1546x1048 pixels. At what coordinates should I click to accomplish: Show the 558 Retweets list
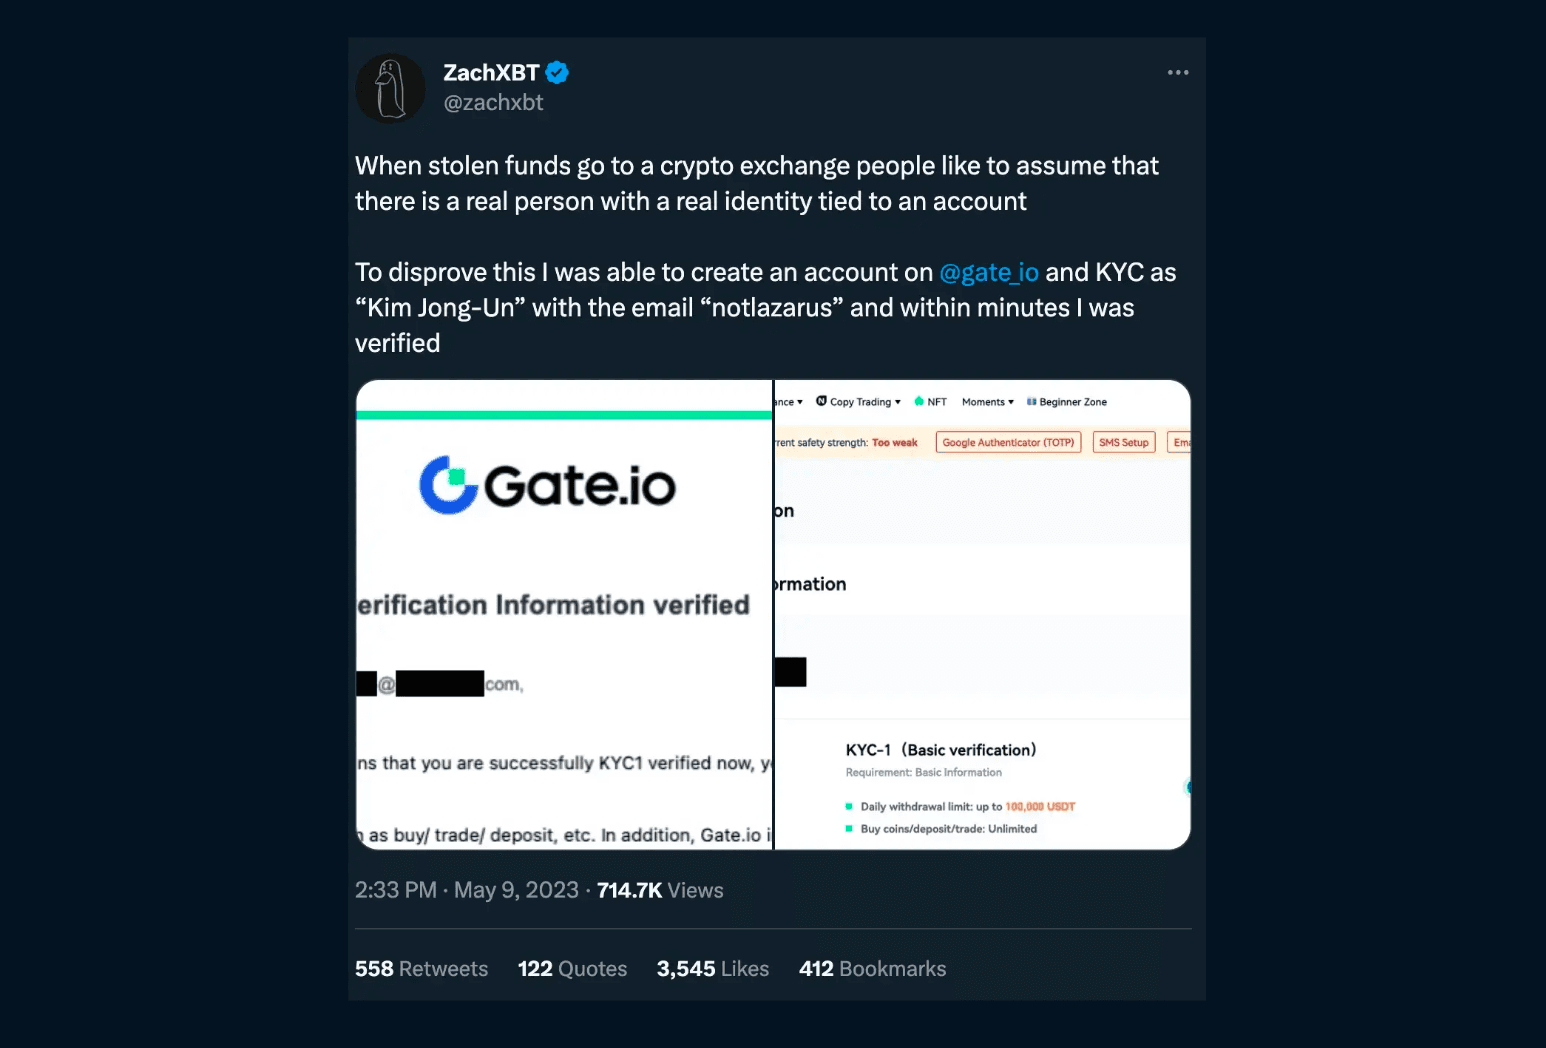point(421,969)
